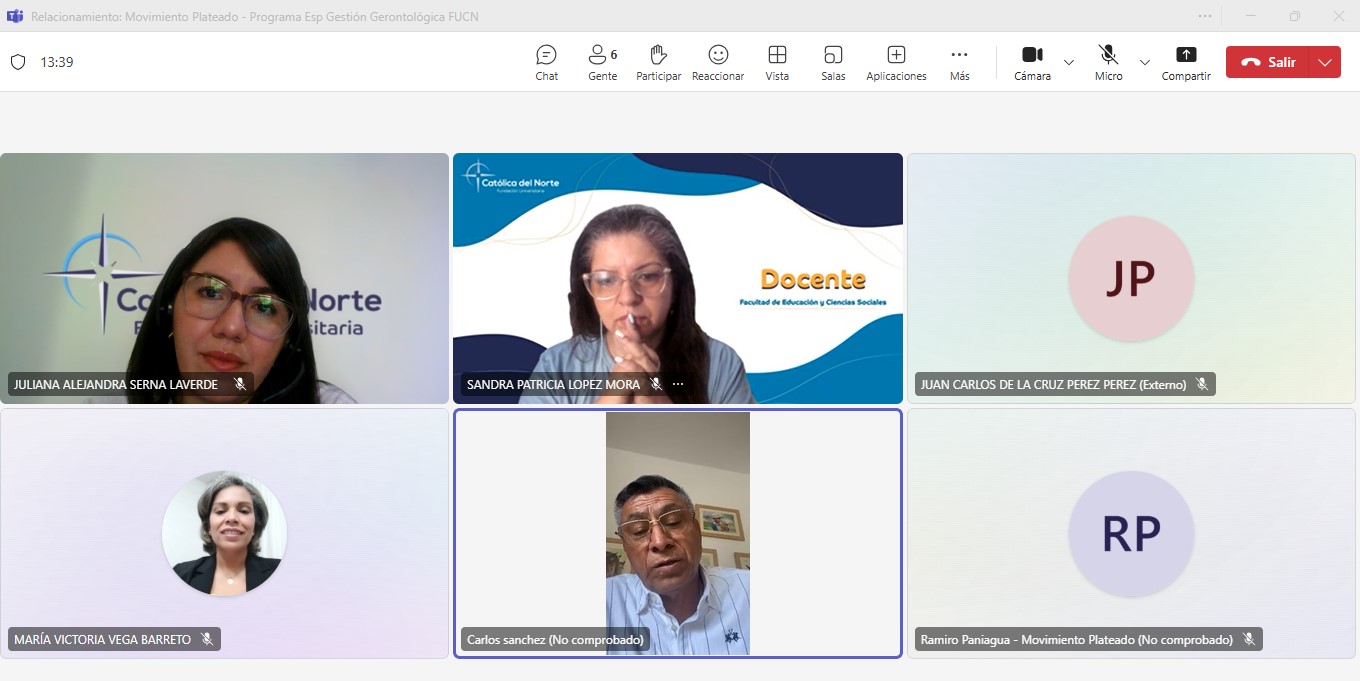This screenshot has width=1360, height=681.
Task: Expand camera options dropdown arrow
Action: pos(1069,62)
